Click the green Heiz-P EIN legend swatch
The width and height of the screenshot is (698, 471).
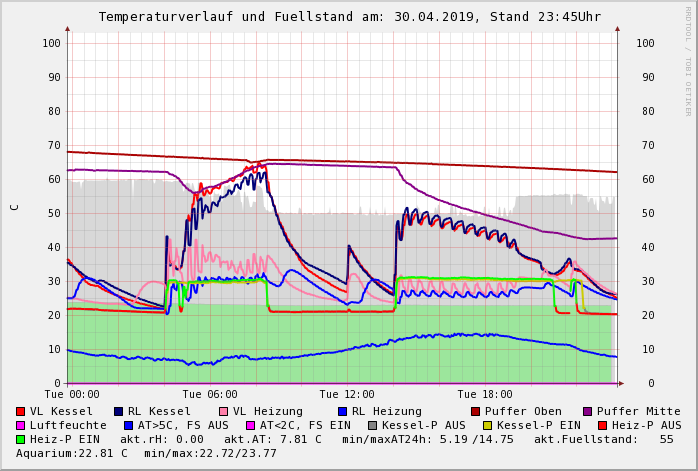pos(21,439)
